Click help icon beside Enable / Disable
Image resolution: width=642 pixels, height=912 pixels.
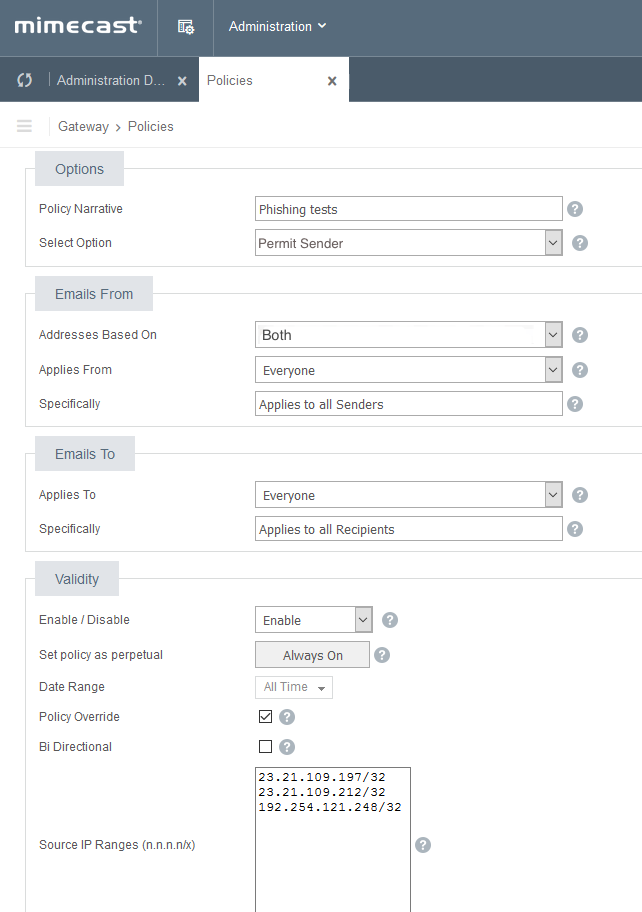point(389,620)
